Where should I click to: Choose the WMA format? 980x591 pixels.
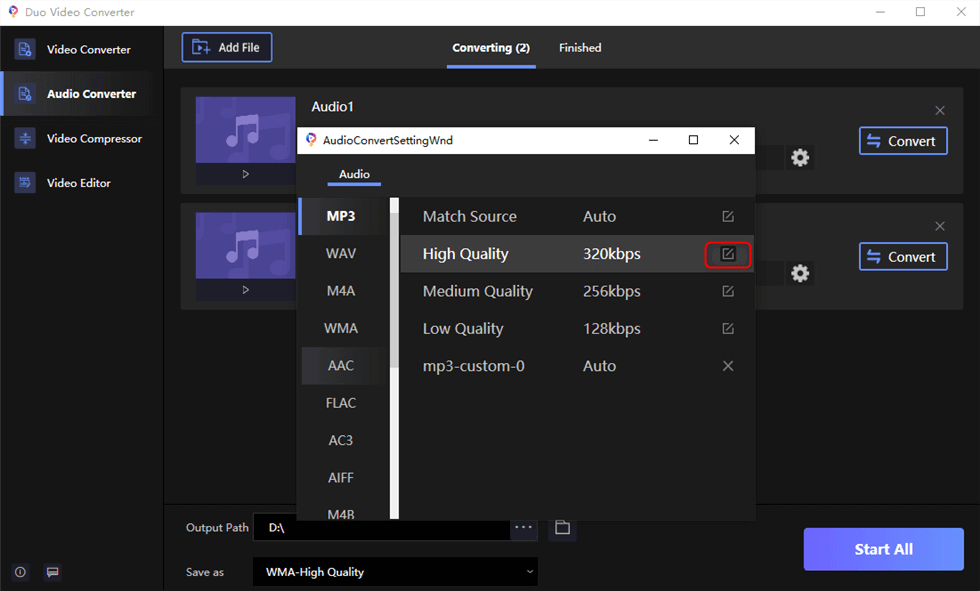tap(343, 329)
